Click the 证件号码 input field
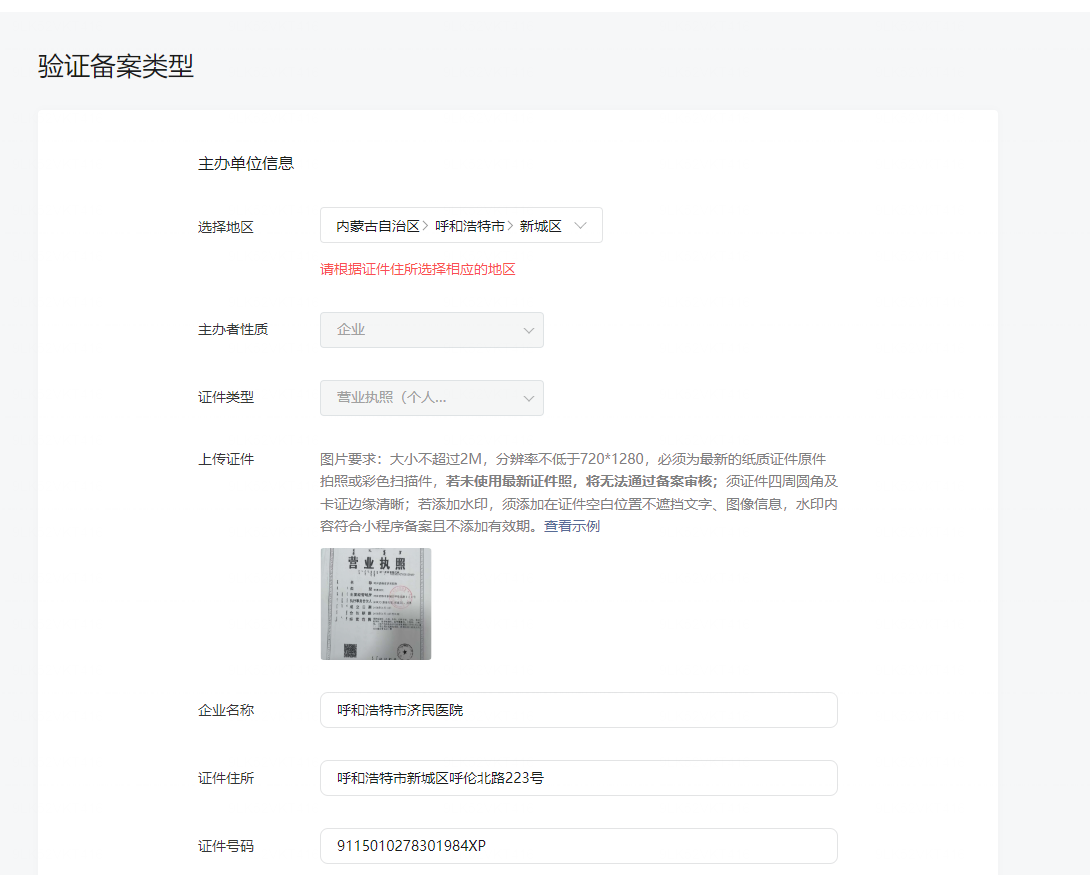This screenshot has width=1090, height=875. coord(578,847)
